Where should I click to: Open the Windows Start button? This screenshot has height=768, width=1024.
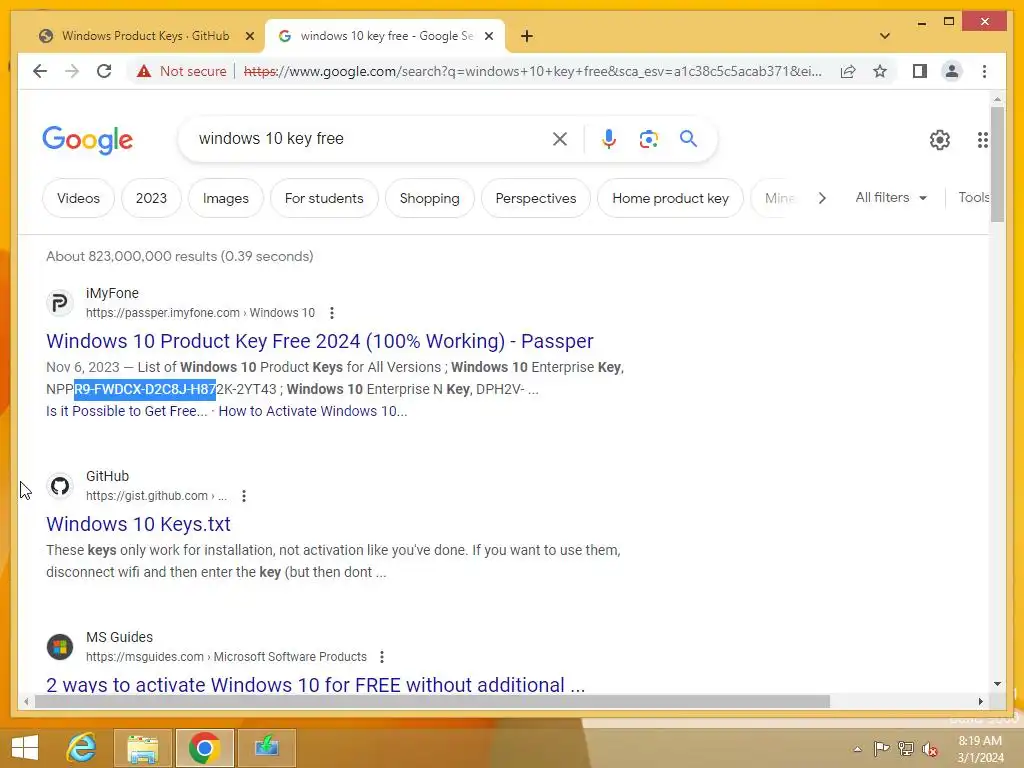(x=25, y=748)
